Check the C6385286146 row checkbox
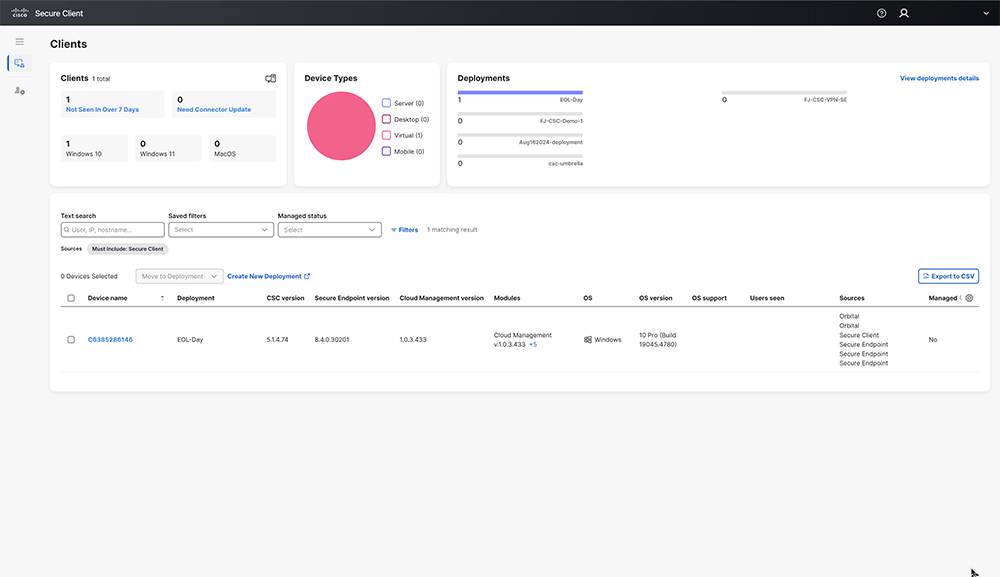The width and height of the screenshot is (1000, 577). (x=71, y=340)
